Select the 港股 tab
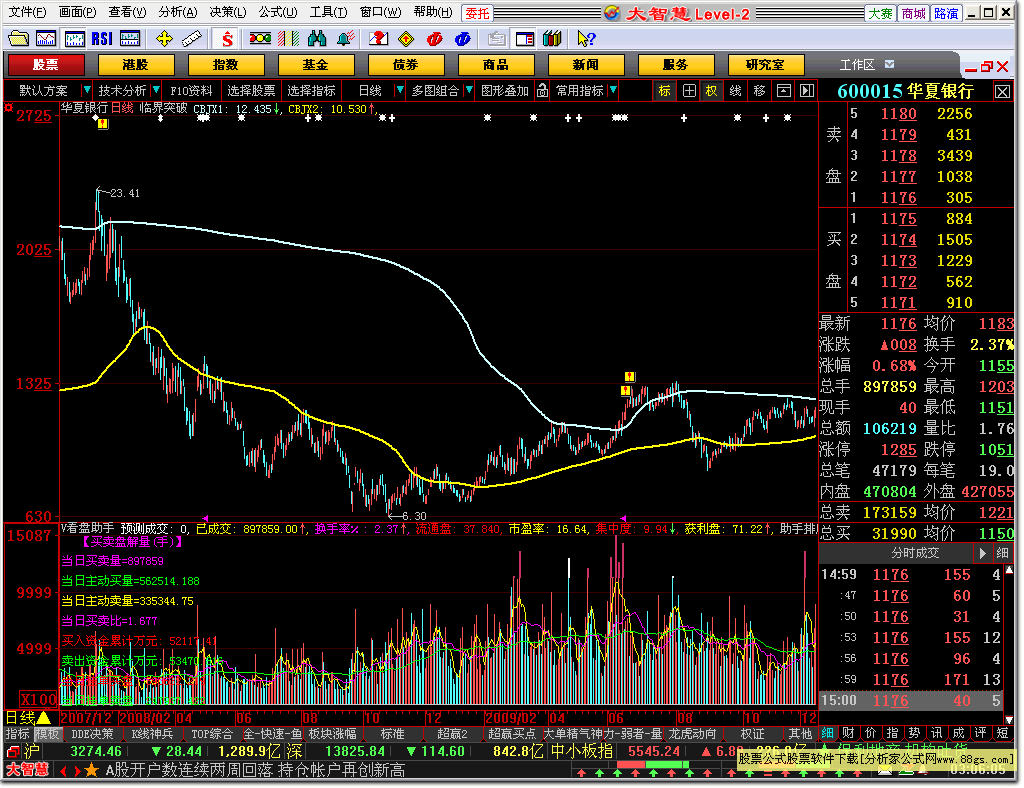This screenshot has height=788, width=1024. pyautogui.click(x=136, y=65)
